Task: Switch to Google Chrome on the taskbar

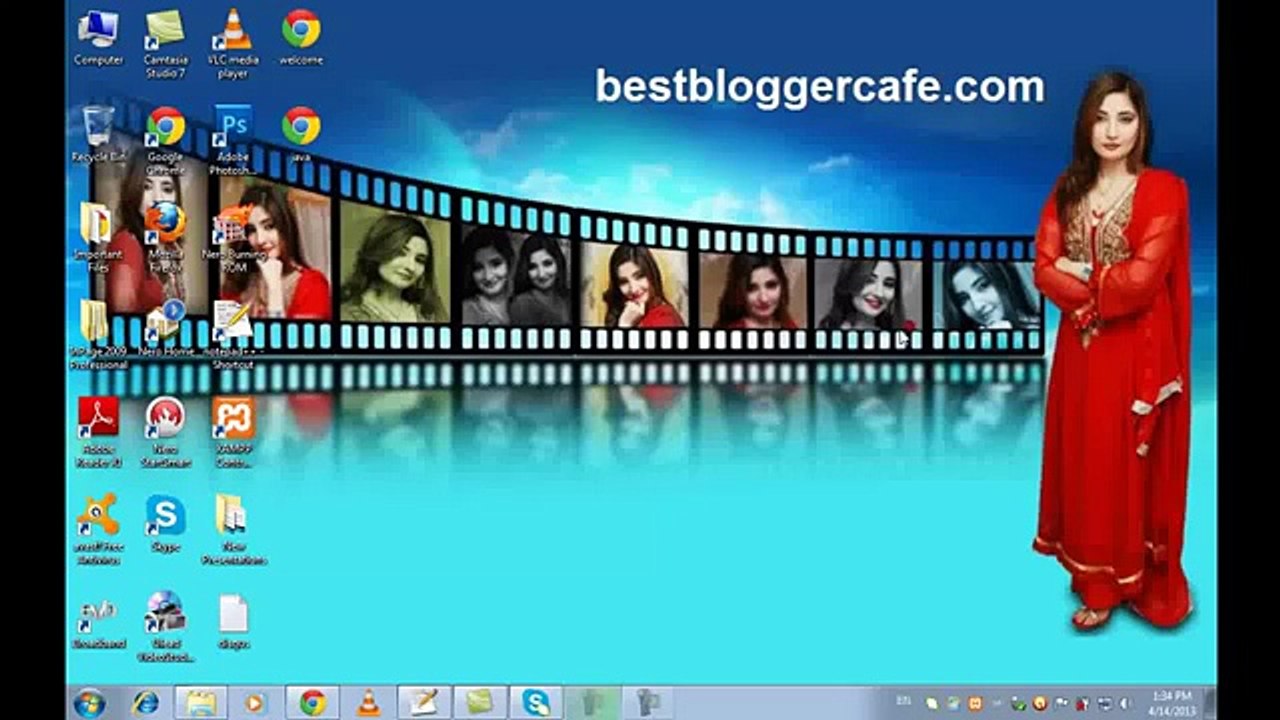Action: pyautogui.click(x=312, y=703)
